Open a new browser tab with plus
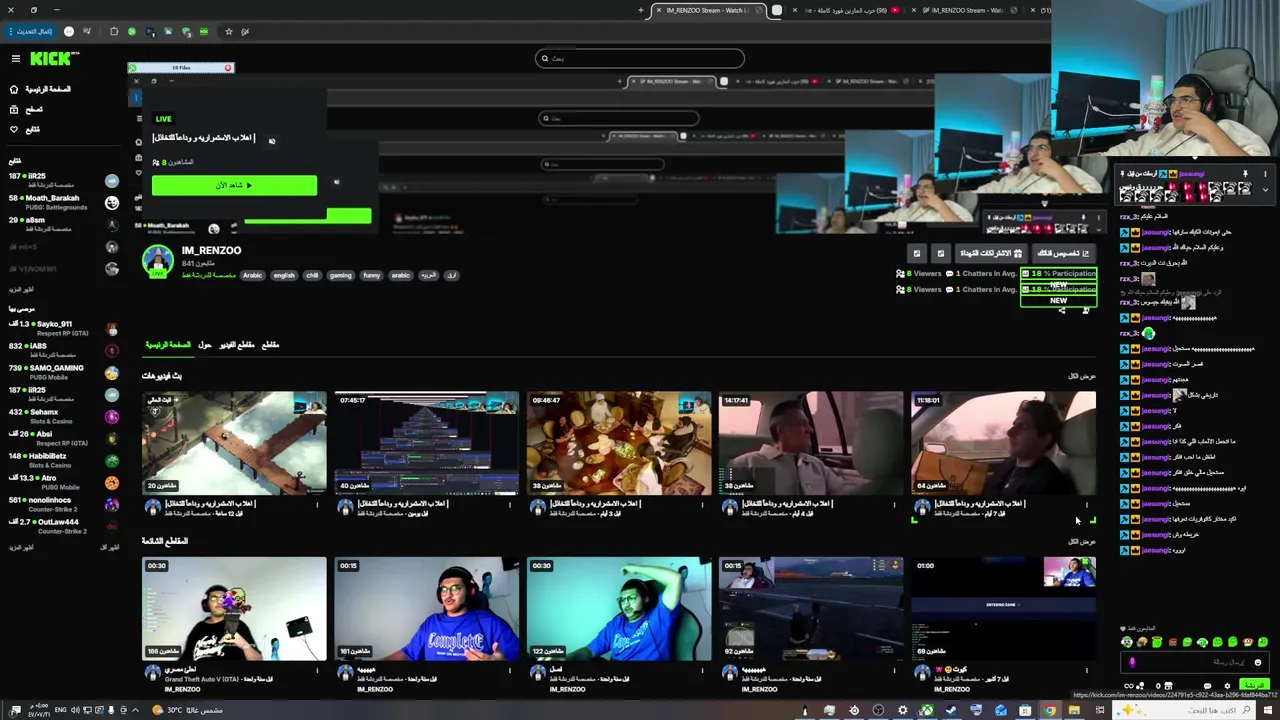The width and height of the screenshot is (1280, 720). point(640,10)
